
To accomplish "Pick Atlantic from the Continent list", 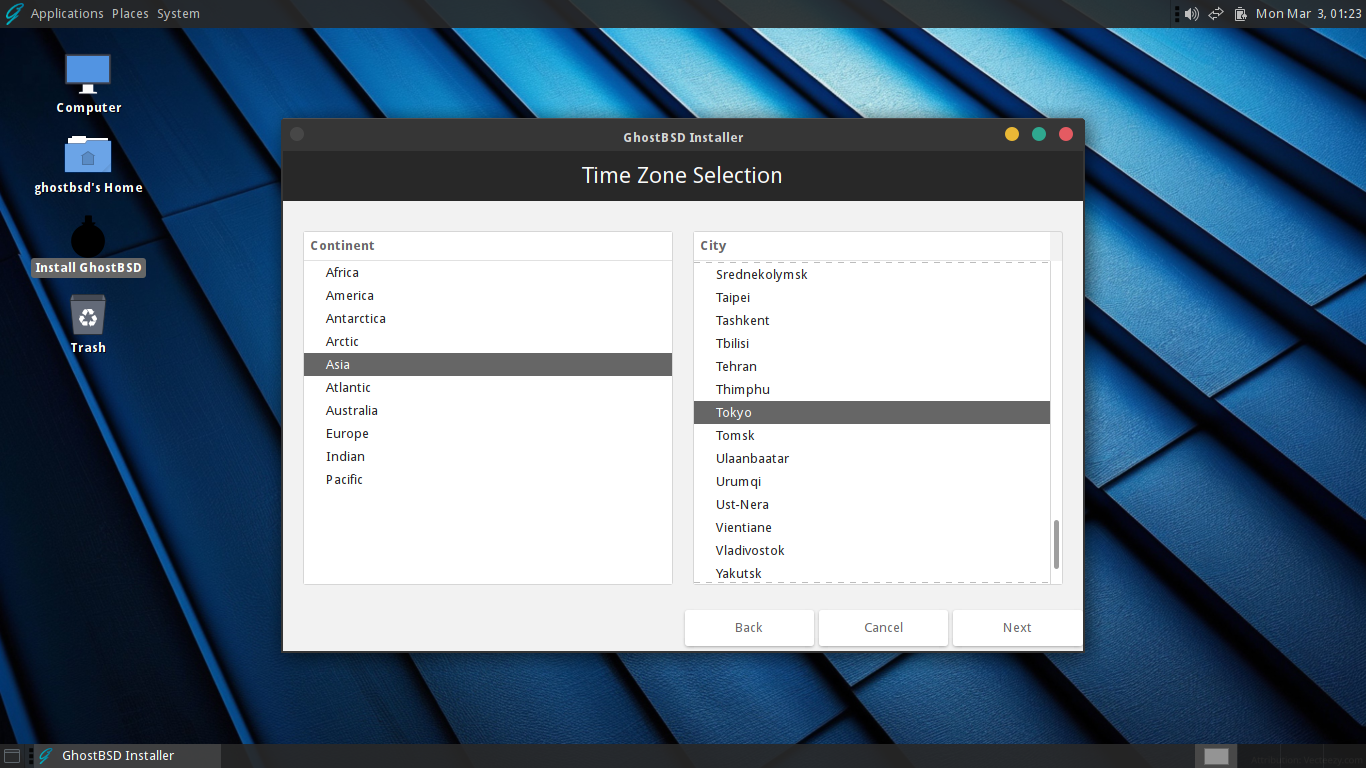I will (x=488, y=388).
